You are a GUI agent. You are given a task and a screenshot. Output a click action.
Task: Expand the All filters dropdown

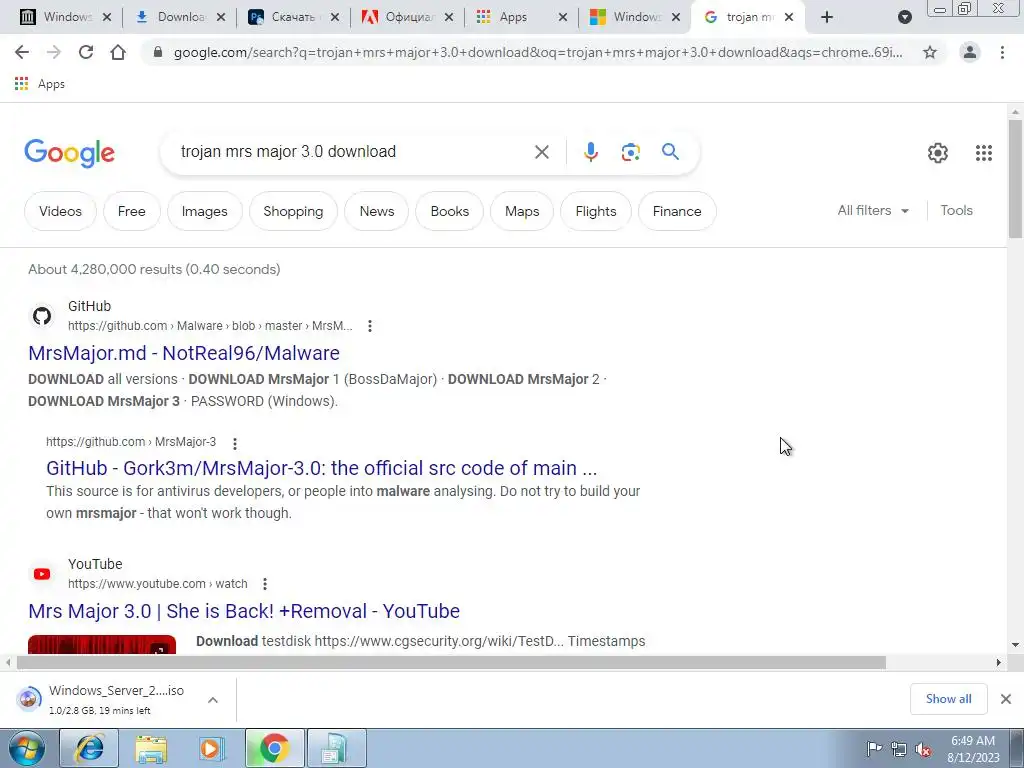873,210
